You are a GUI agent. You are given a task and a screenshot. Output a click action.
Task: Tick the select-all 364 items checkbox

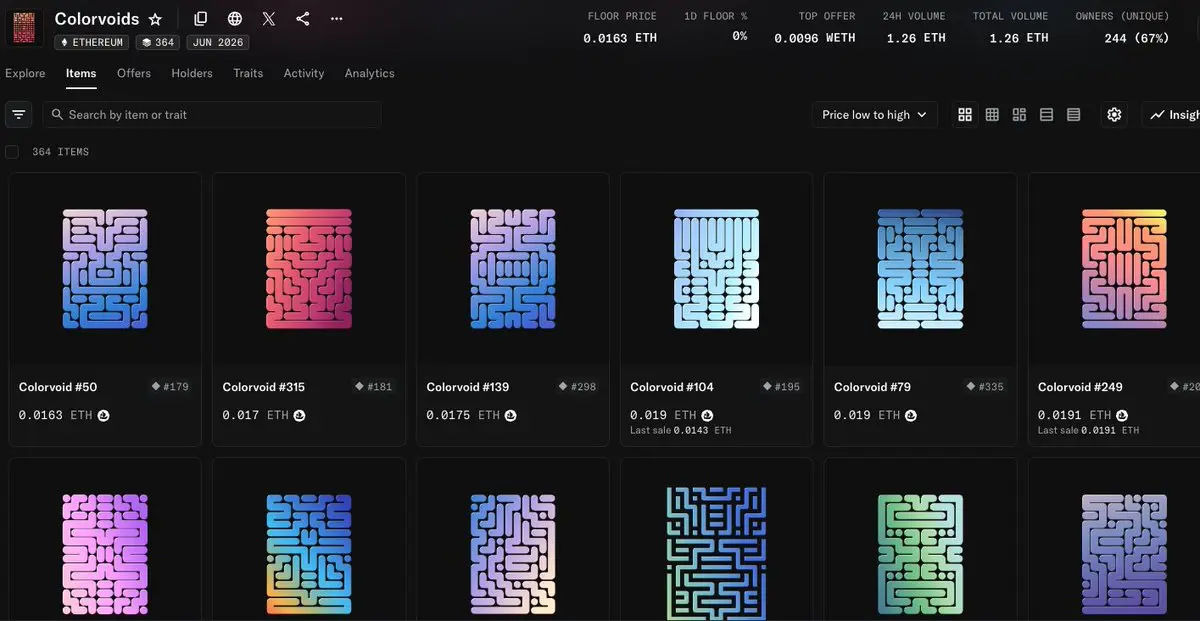12,152
